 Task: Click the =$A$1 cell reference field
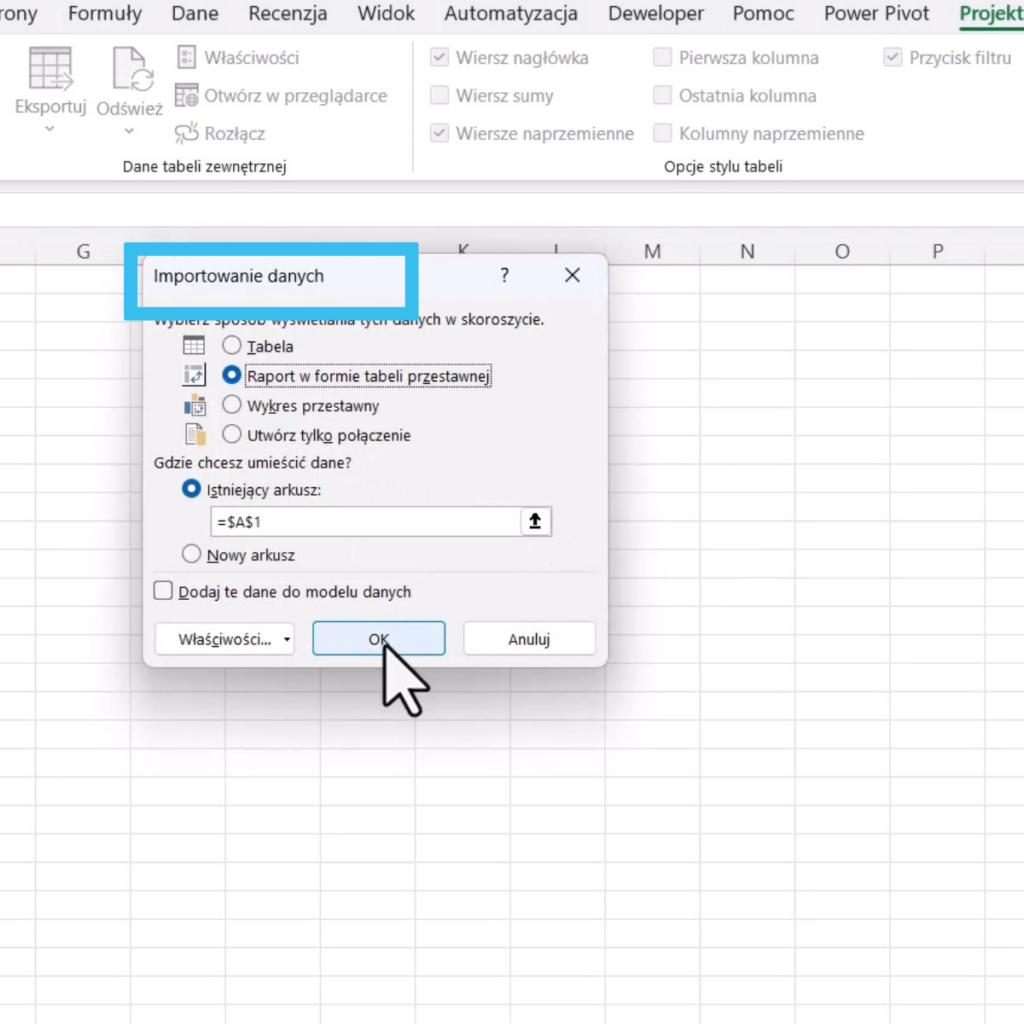(x=365, y=521)
